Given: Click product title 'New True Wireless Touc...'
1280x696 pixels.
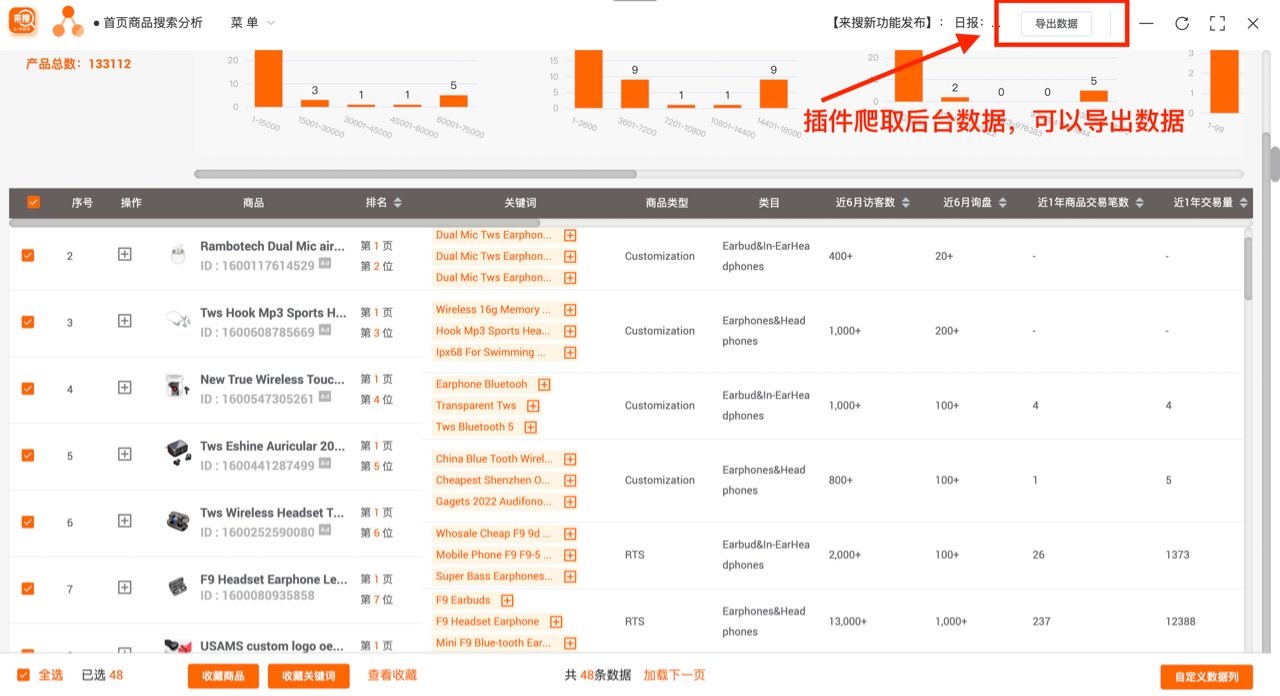Looking at the screenshot, I should 272,379.
